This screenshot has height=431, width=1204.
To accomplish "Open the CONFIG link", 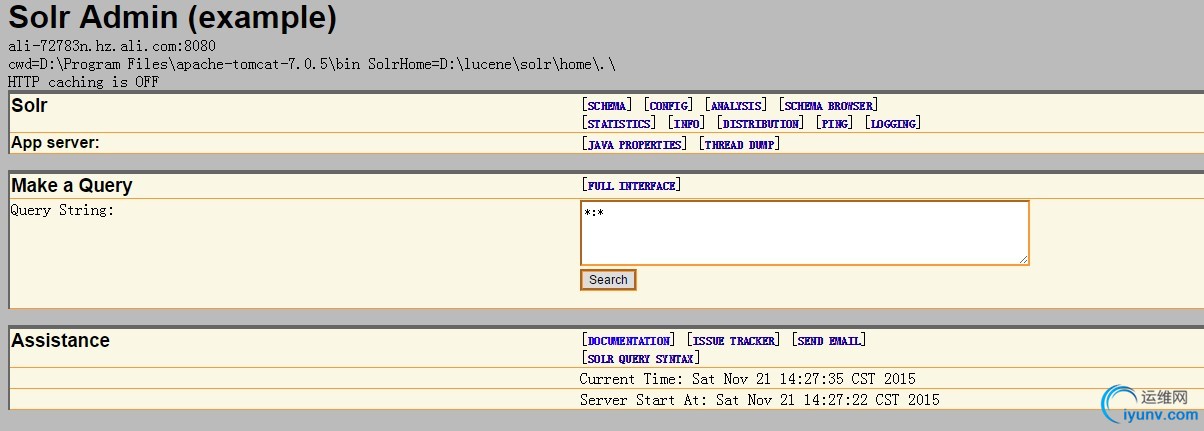I will (x=669, y=105).
